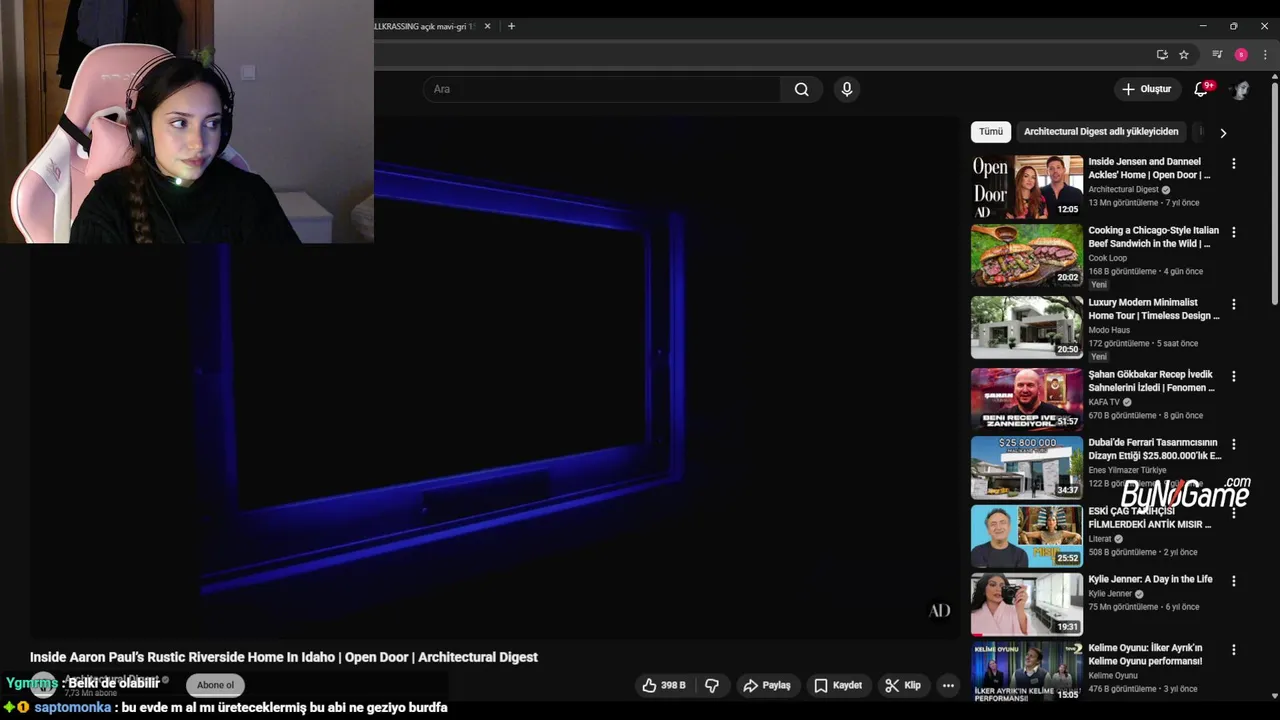Click video title Inside Aaron Paul's Rustic Riverside Home
1280x720 pixels.
284,657
